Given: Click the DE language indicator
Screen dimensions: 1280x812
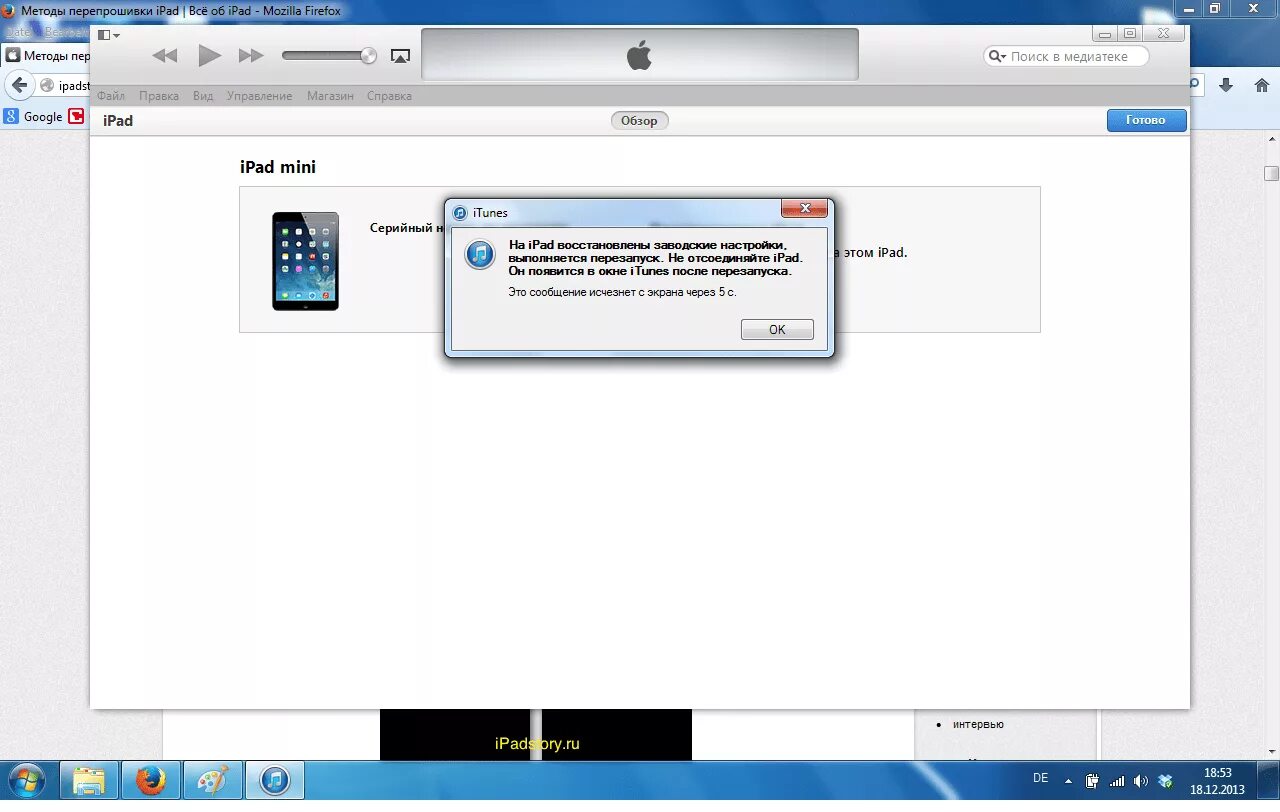Looking at the screenshot, I should point(1040,777).
